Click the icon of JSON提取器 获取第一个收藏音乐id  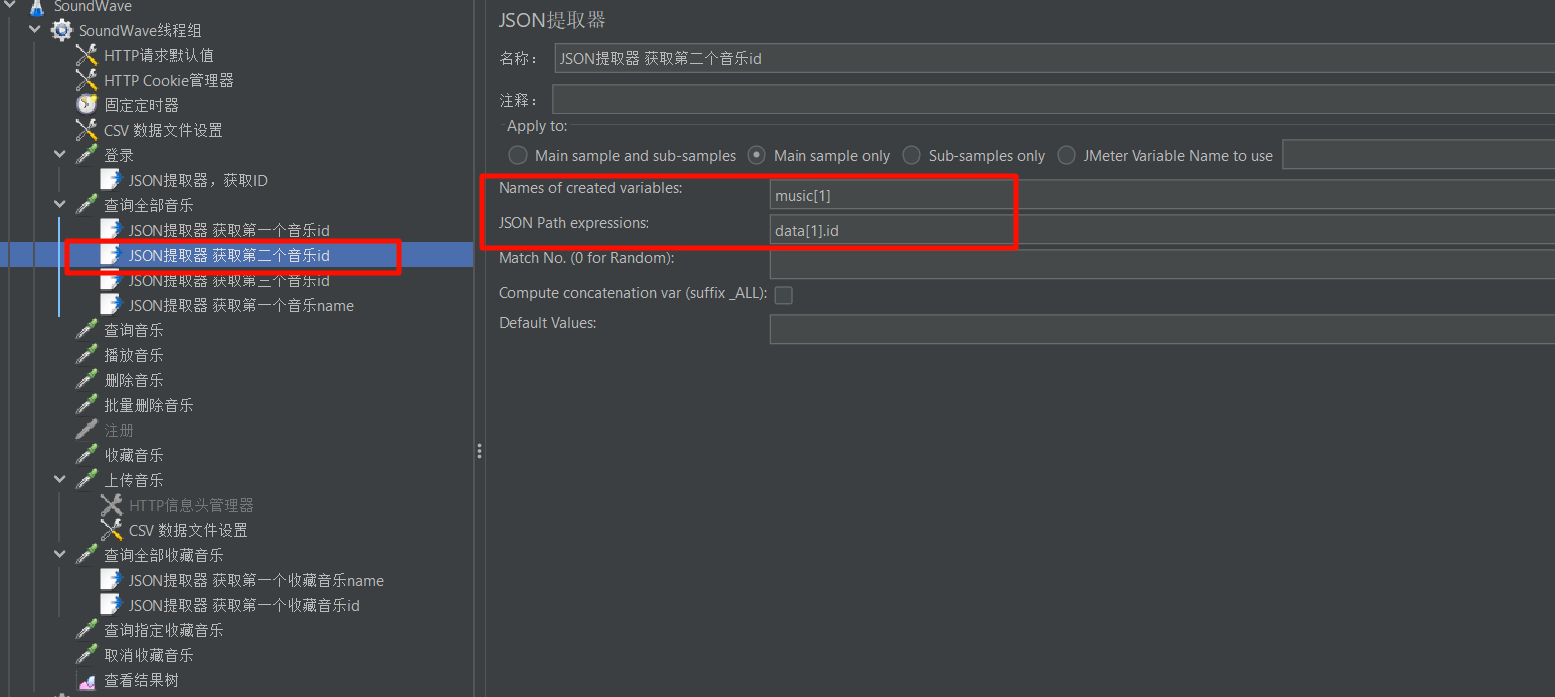tap(111, 605)
